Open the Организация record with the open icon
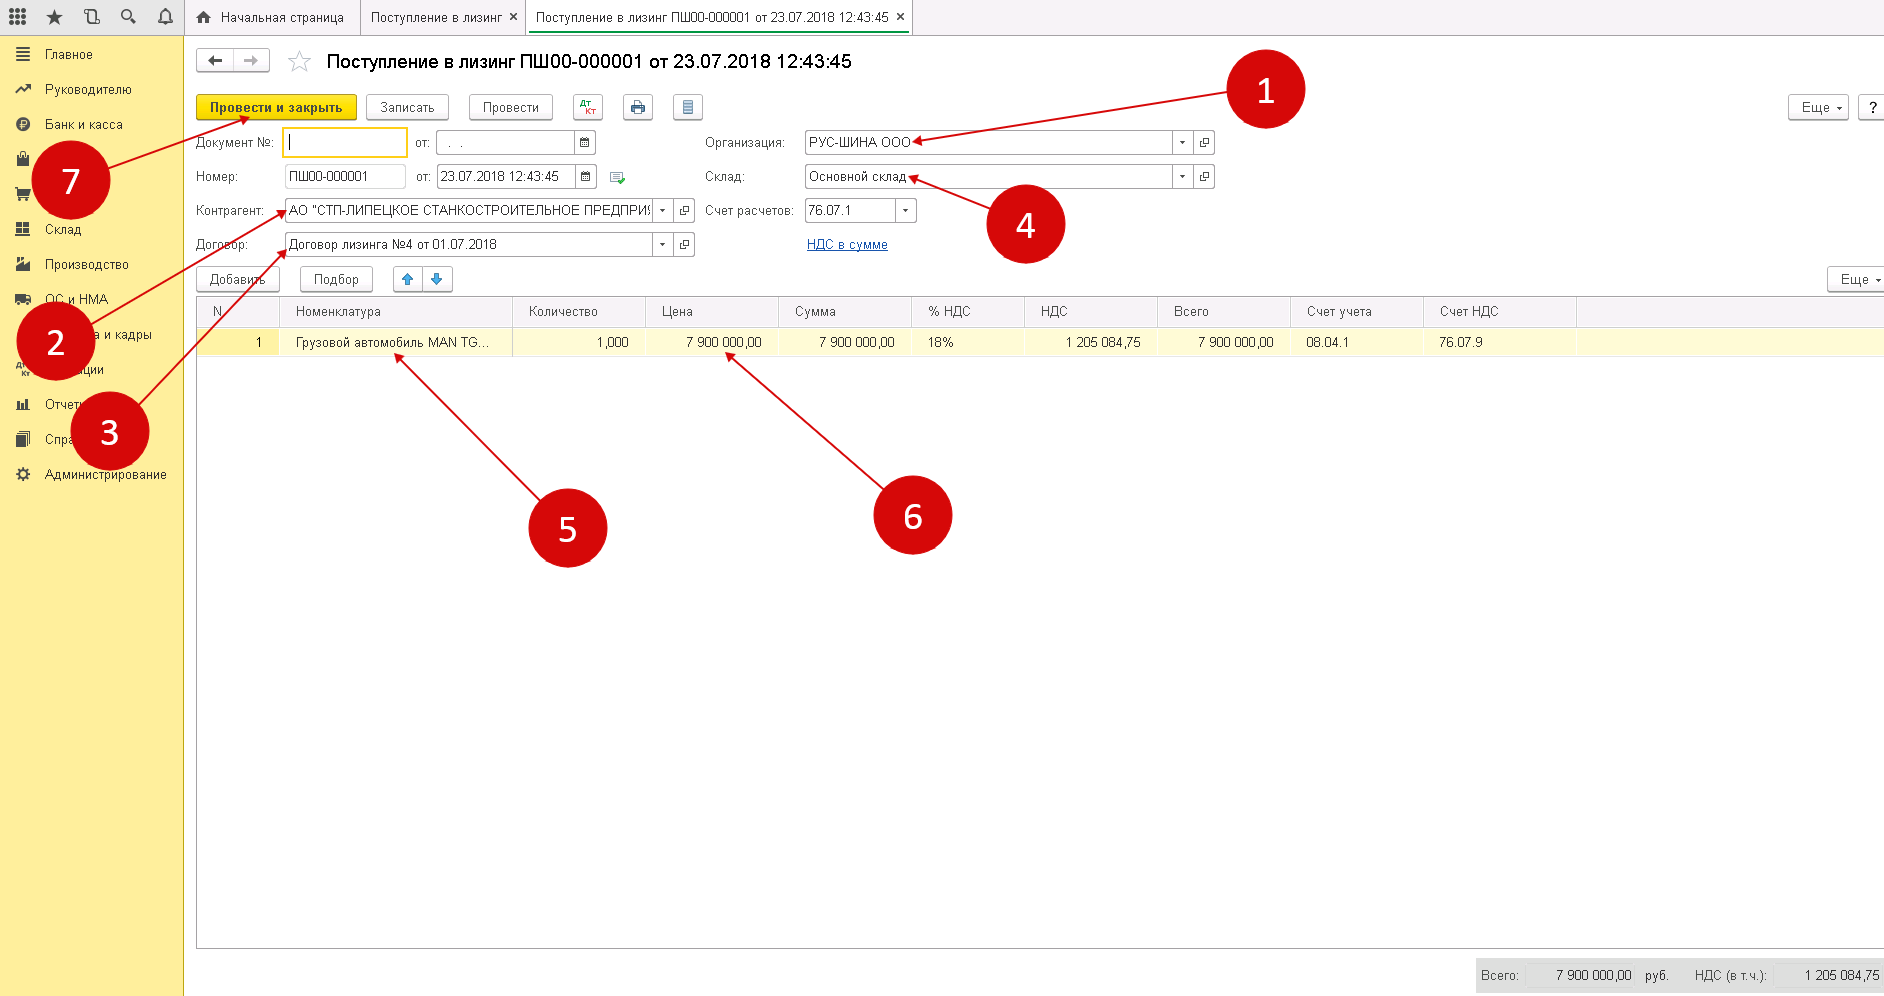 1204,143
